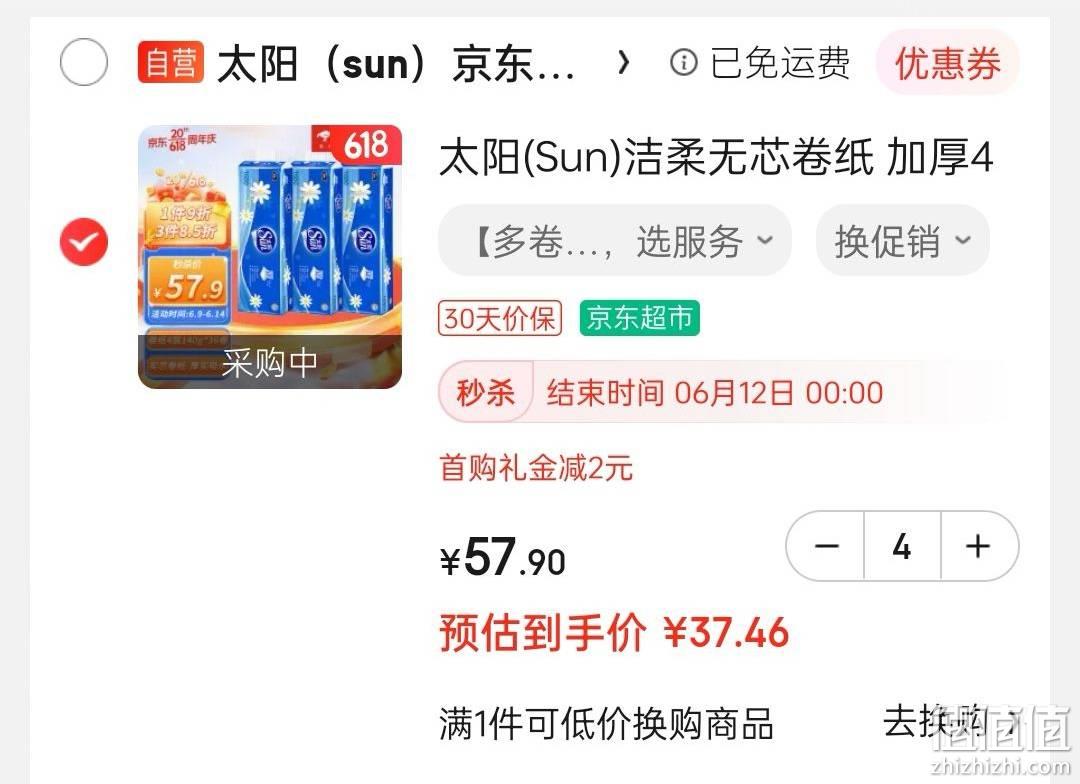The image size is (1080, 784).
Task: Tap 首购礼金减2元 discount text
Action: pyautogui.click(x=536, y=468)
